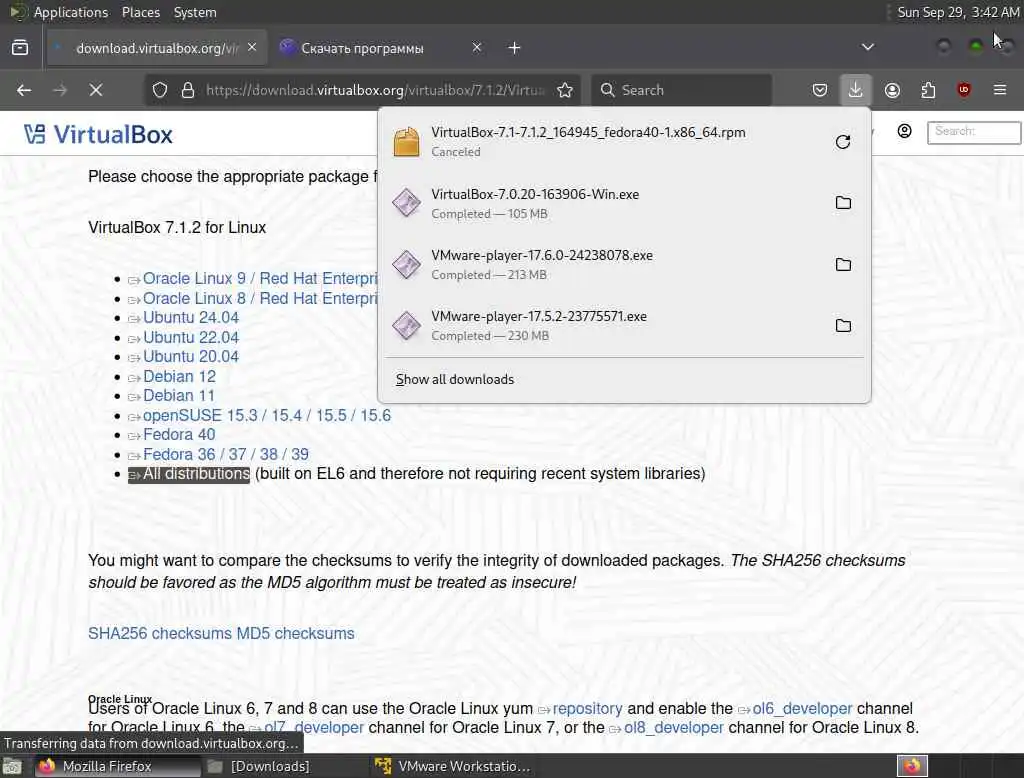Open Save to Pocket button
Viewport: 1024px width, 778px height.
pyautogui.click(x=820, y=90)
